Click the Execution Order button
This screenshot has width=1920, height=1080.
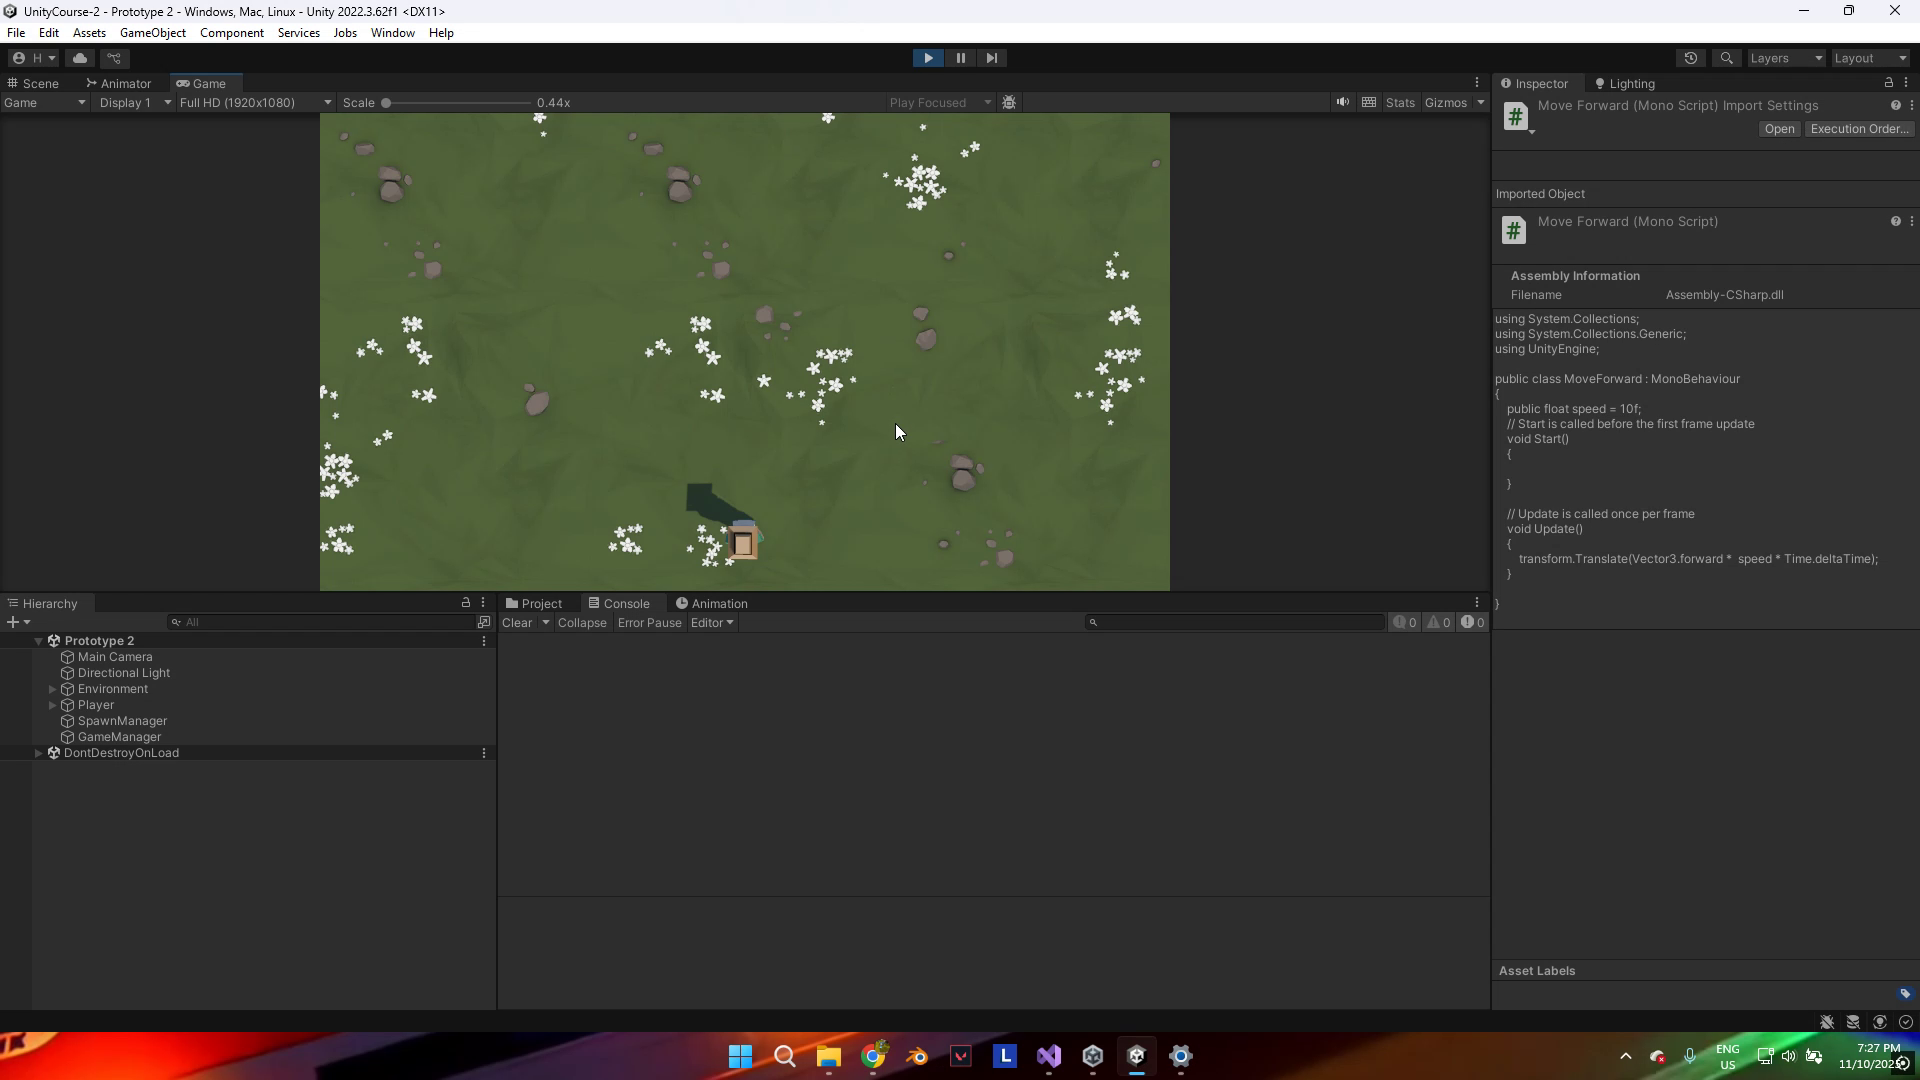coord(1859,129)
